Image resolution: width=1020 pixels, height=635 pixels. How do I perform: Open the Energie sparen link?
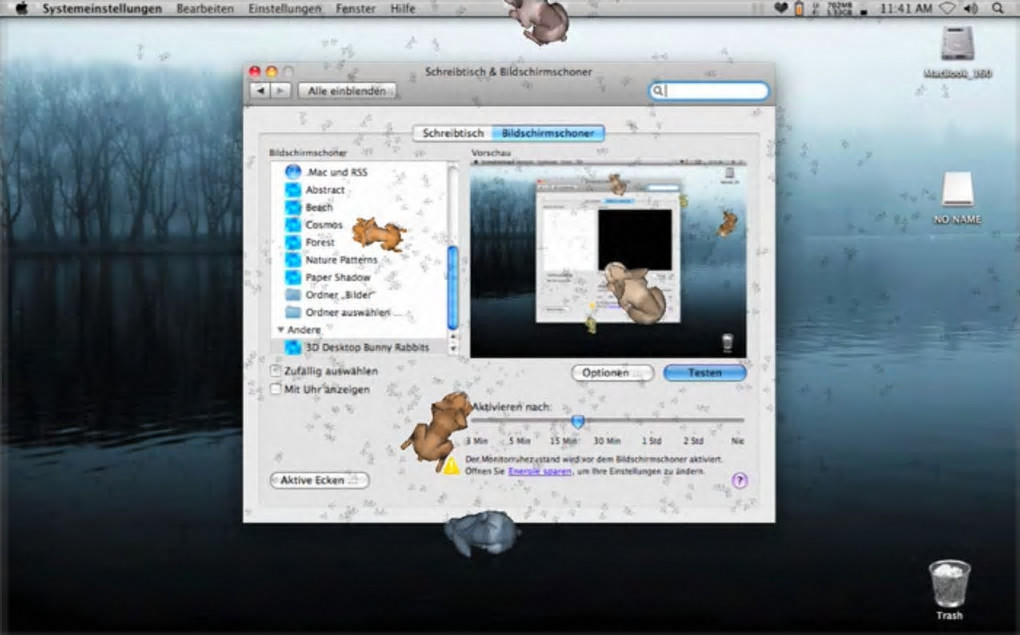(539, 471)
